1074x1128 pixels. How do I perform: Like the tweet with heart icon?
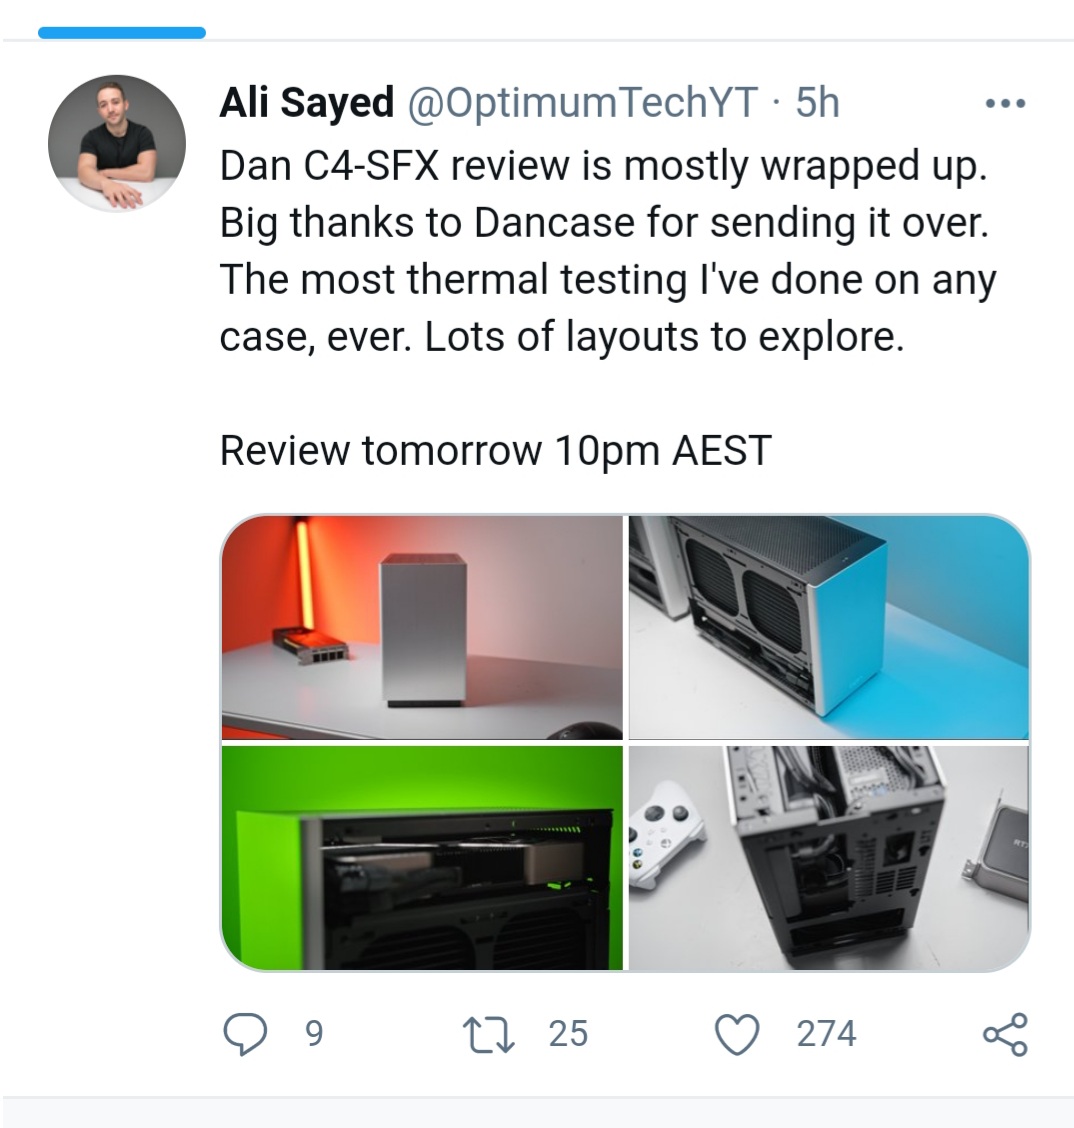coord(737,1034)
